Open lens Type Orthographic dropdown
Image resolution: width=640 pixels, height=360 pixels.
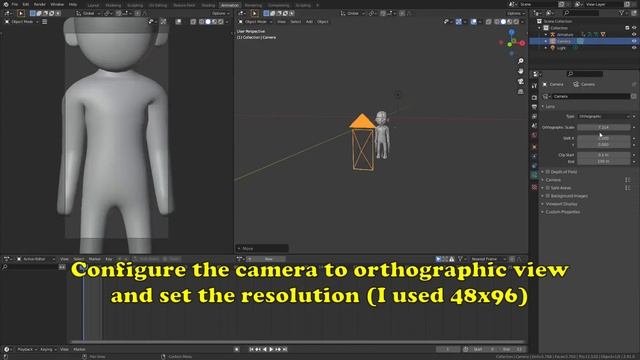(x=604, y=116)
